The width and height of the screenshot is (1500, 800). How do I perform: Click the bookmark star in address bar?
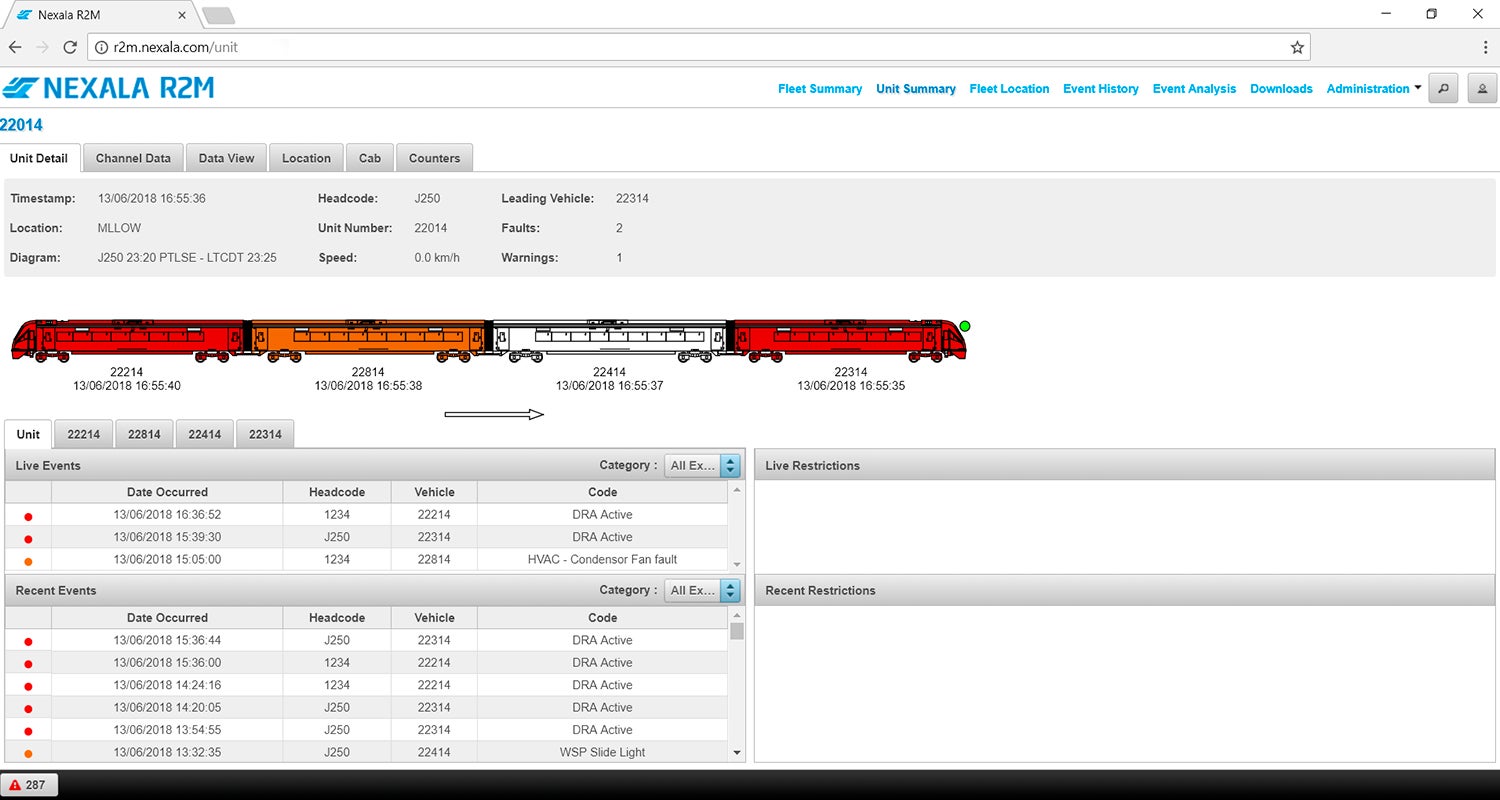click(x=1297, y=47)
